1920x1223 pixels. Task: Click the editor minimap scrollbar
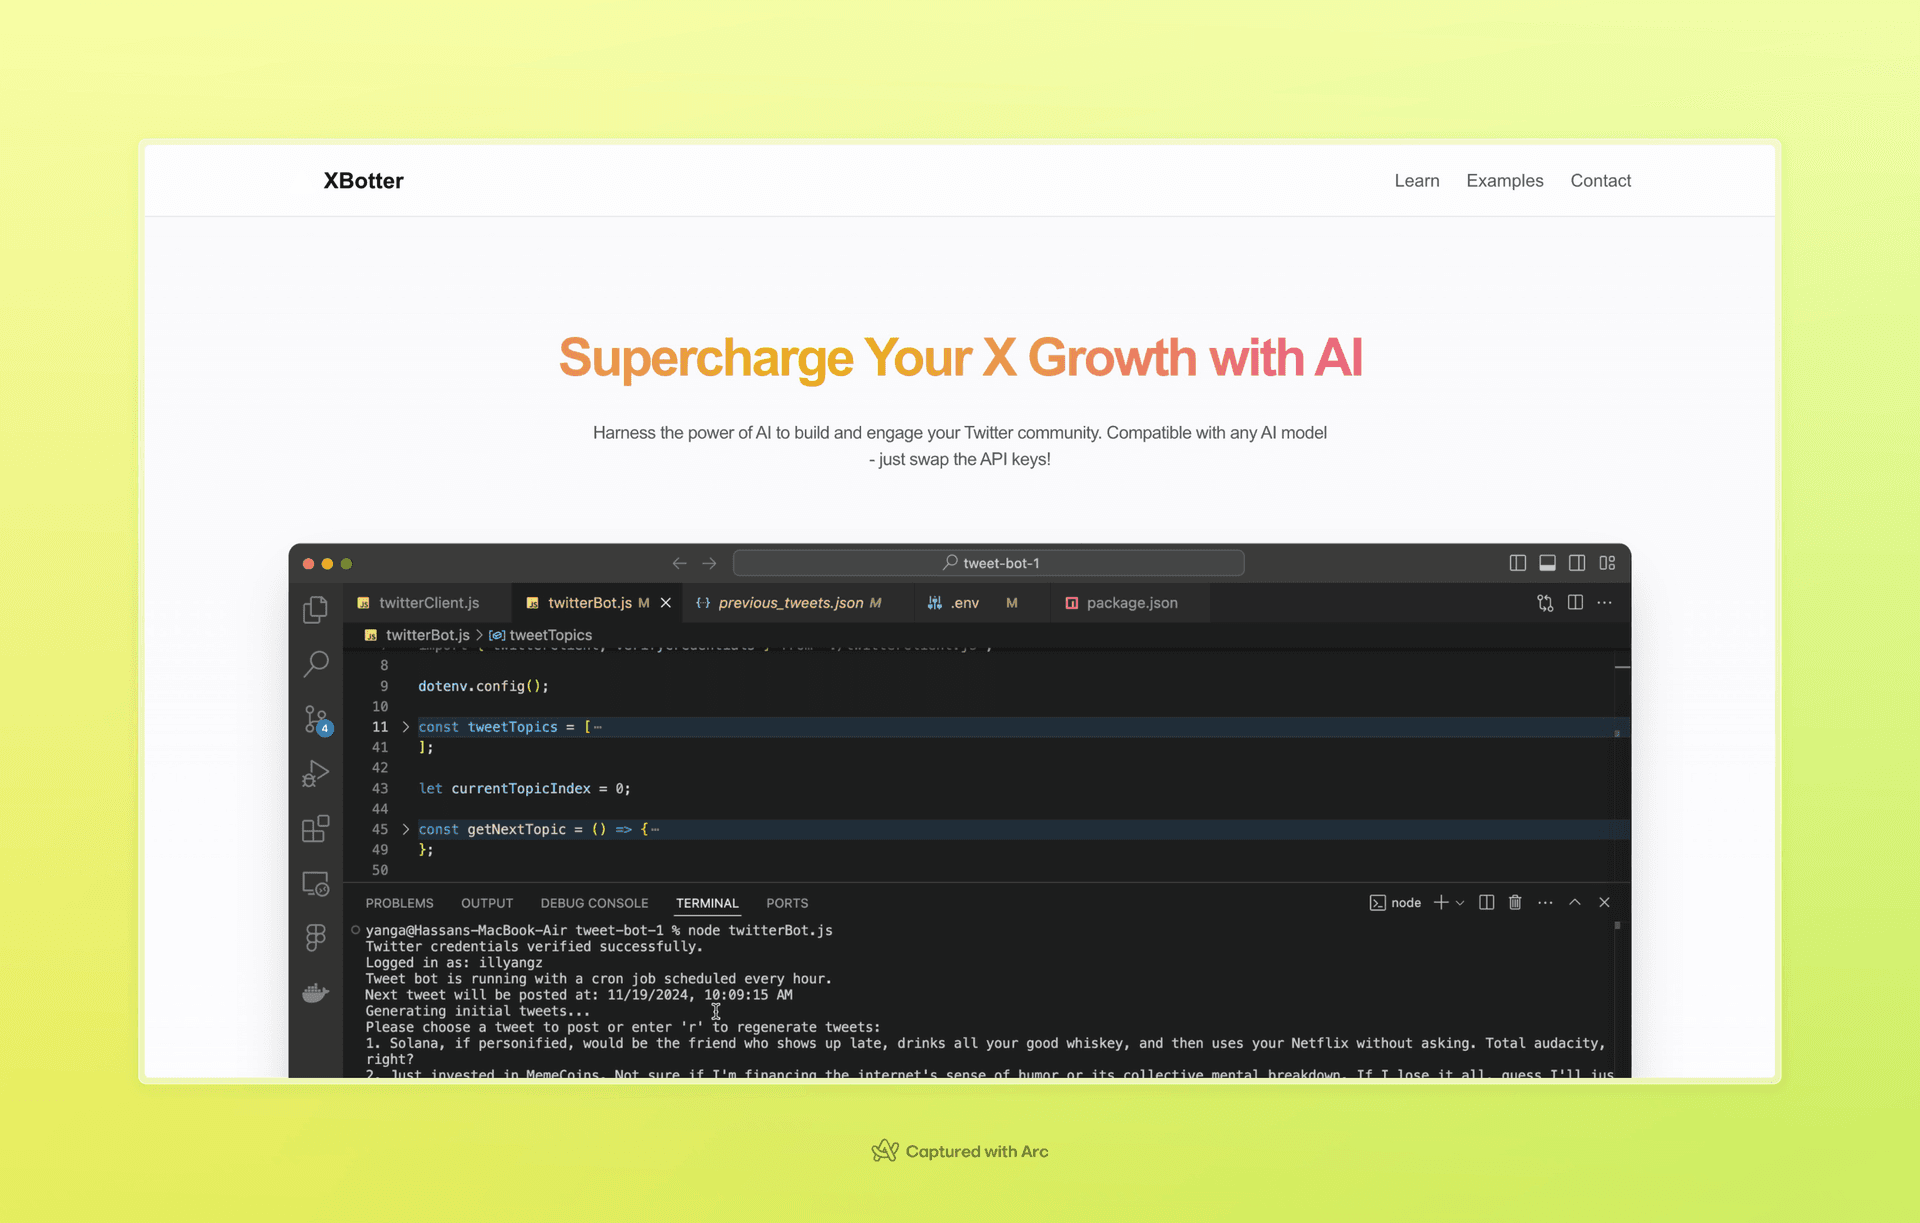click(1622, 766)
